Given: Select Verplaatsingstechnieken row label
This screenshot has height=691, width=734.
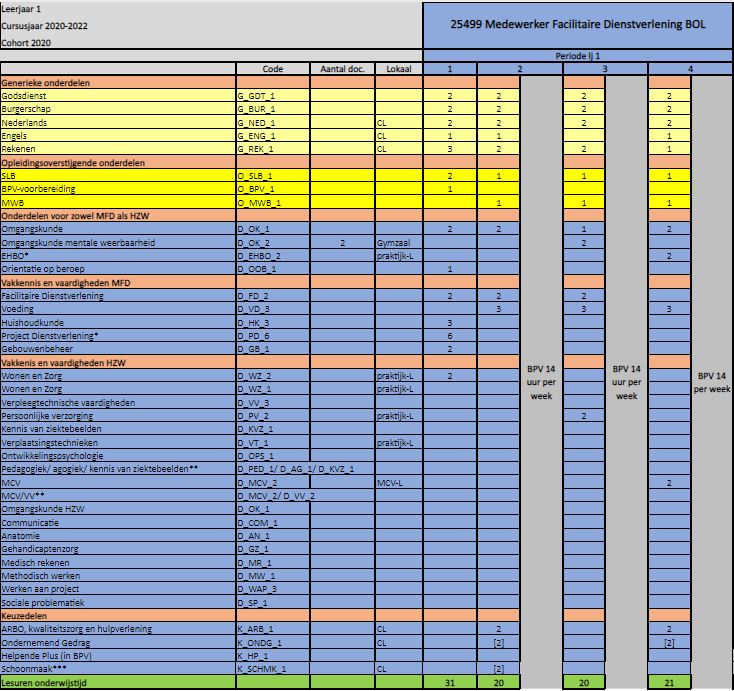Looking at the screenshot, I should pyautogui.click(x=118, y=442).
